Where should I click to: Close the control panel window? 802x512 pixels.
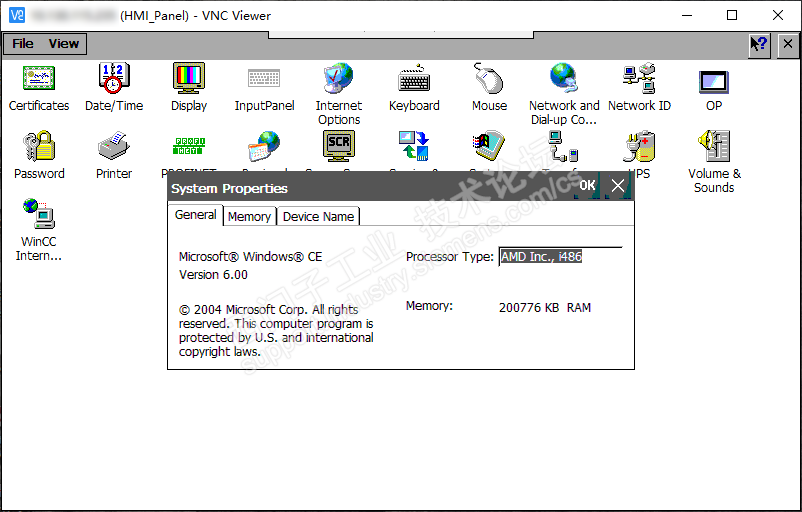pos(788,45)
